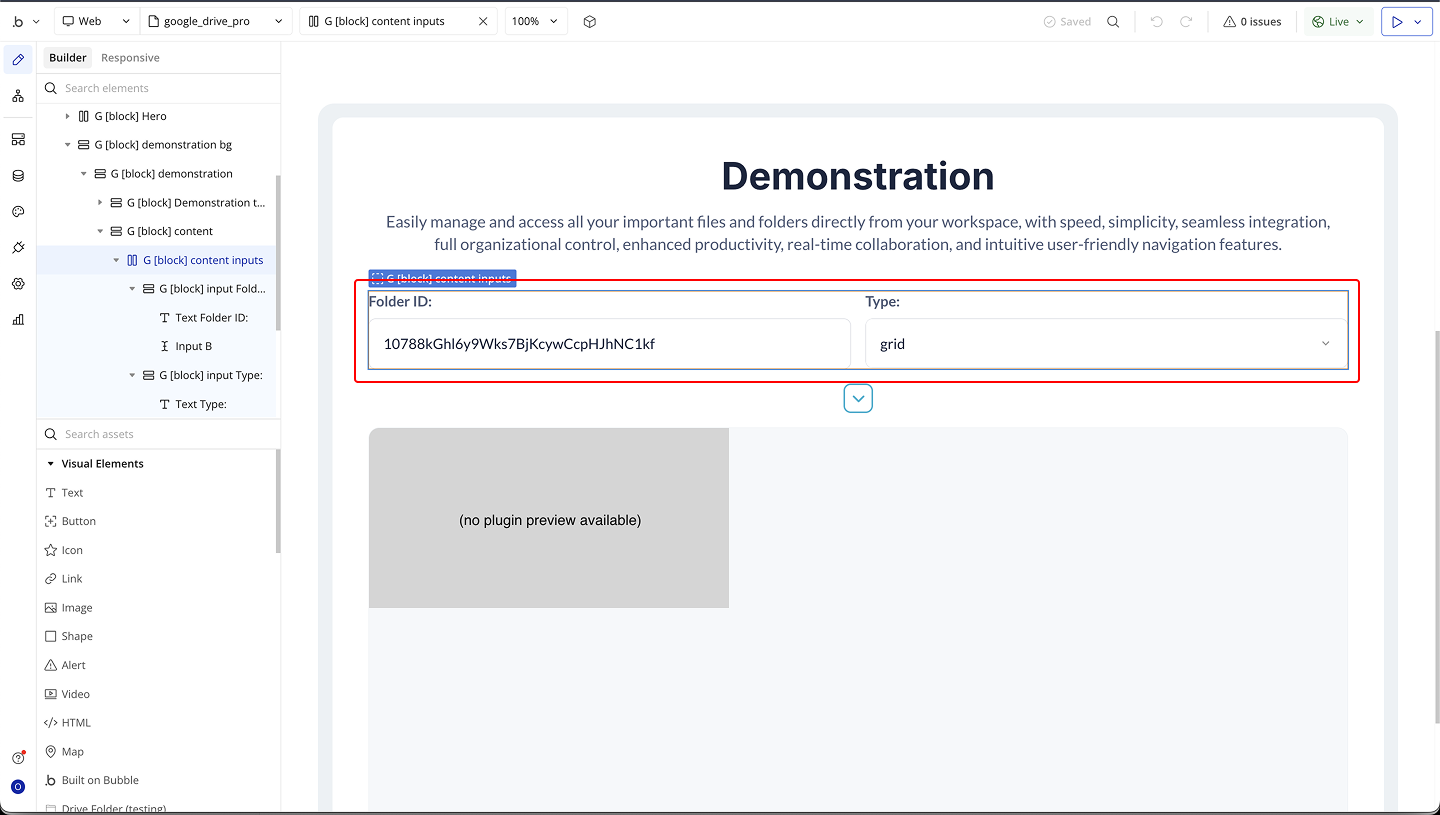1440x815 pixels.
Task: Add a Built on Bubble element
Action: coord(92,780)
